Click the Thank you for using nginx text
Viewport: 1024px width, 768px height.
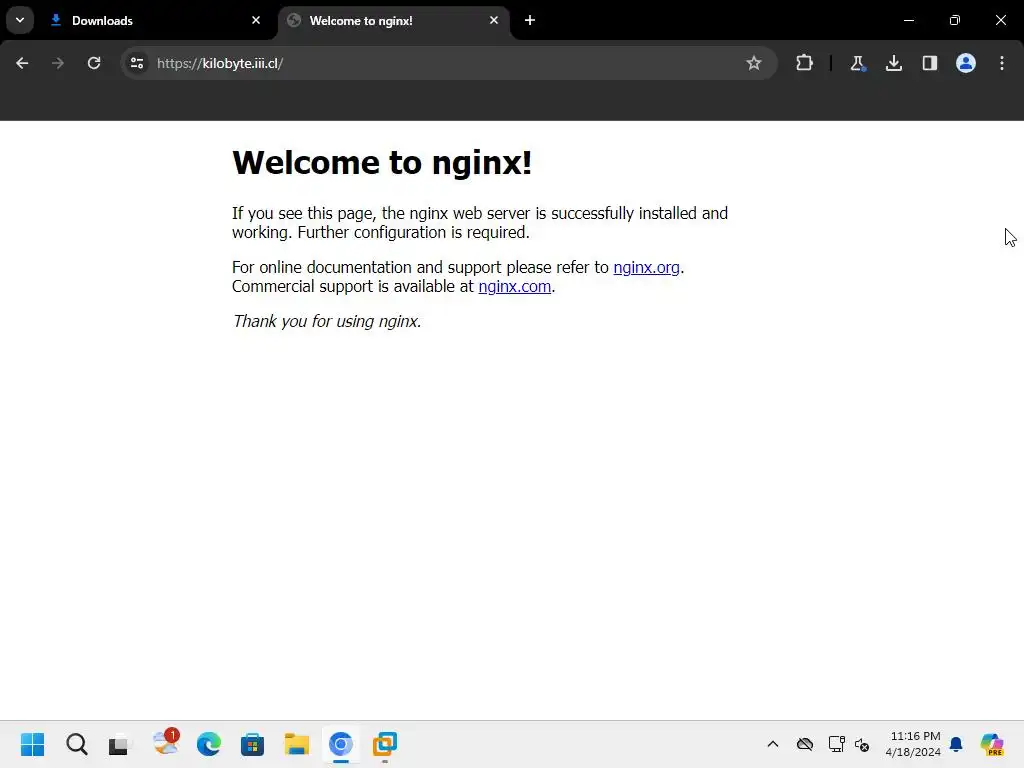(327, 321)
